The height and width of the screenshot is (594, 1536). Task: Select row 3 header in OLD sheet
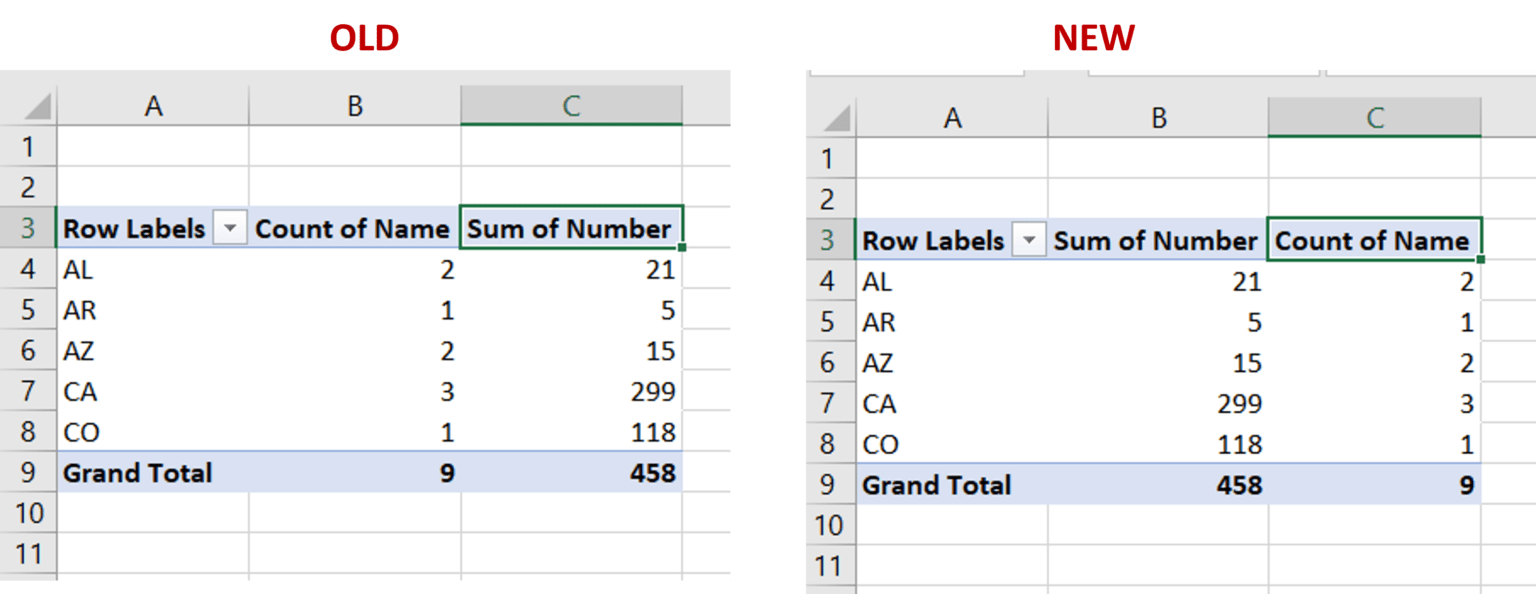(28, 229)
